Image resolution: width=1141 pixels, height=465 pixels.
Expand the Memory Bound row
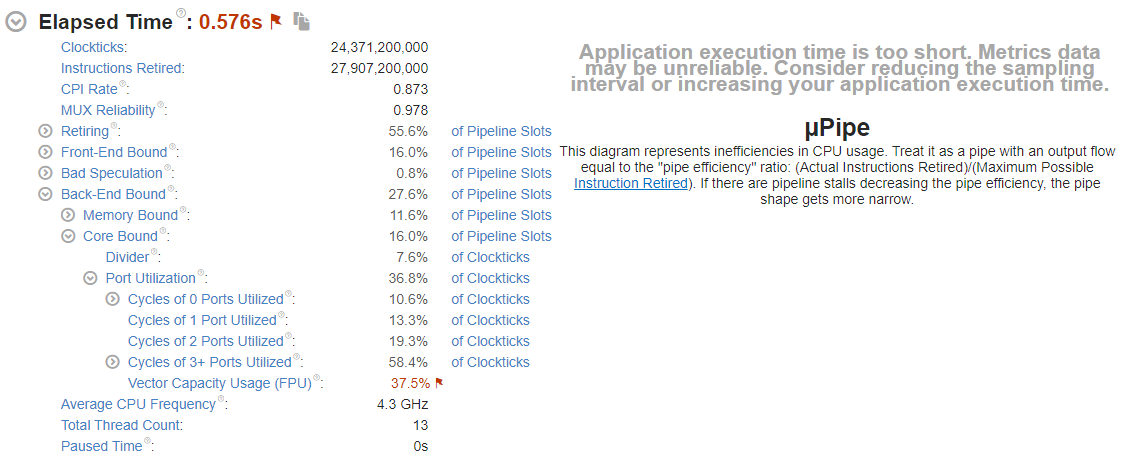coord(68,215)
